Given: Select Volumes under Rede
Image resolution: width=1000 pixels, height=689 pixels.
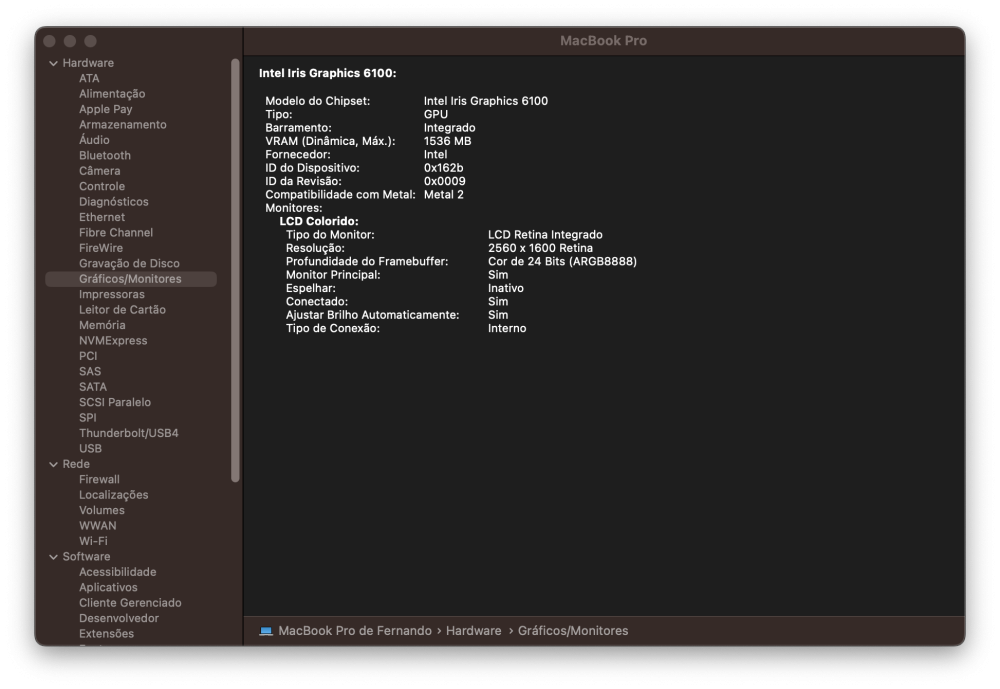Looking at the screenshot, I should (x=102, y=510).
